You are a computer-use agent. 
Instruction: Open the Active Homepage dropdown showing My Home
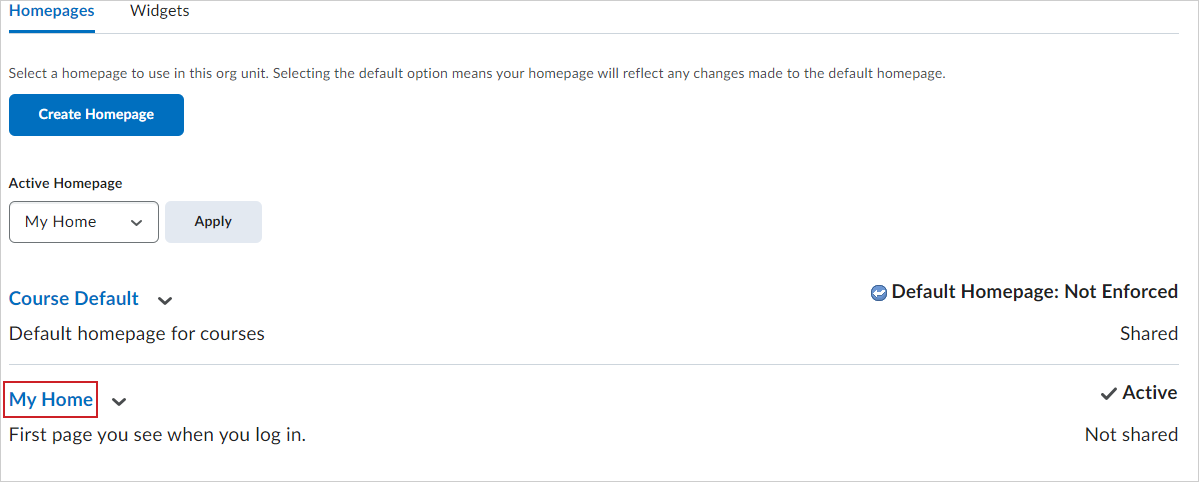[x=84, y=222]
